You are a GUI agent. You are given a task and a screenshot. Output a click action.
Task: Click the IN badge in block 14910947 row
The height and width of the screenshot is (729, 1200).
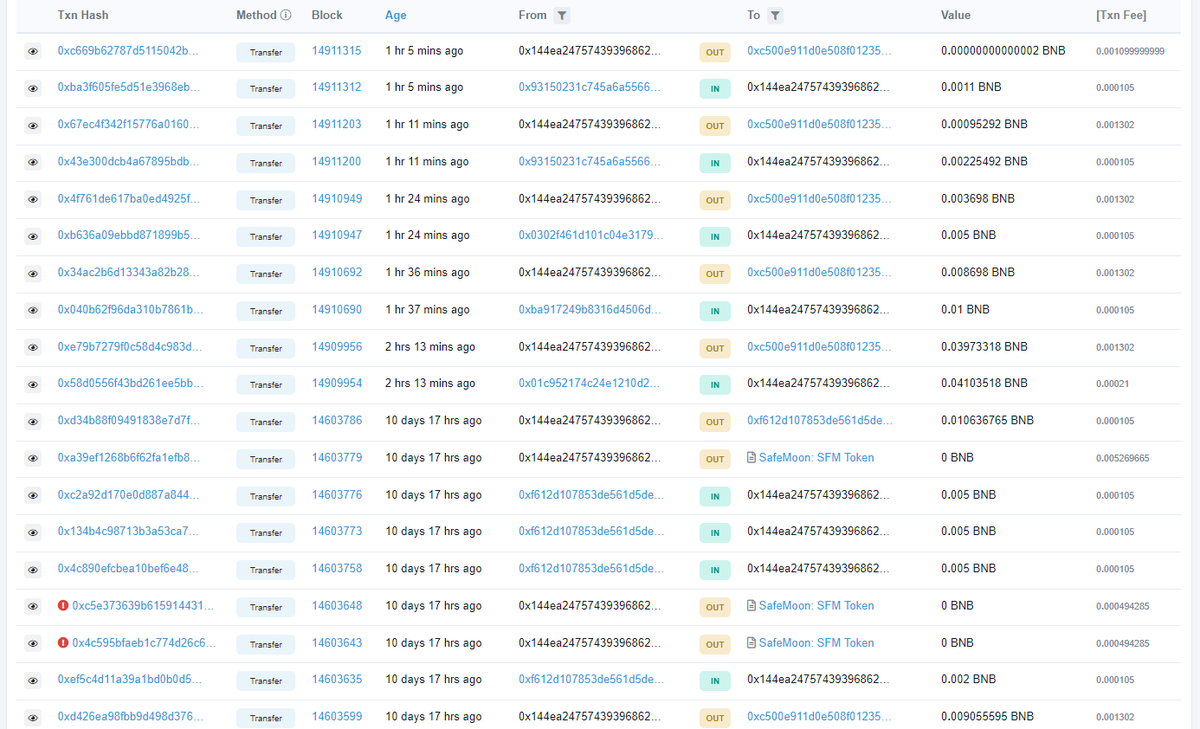[x=715, y=237]
